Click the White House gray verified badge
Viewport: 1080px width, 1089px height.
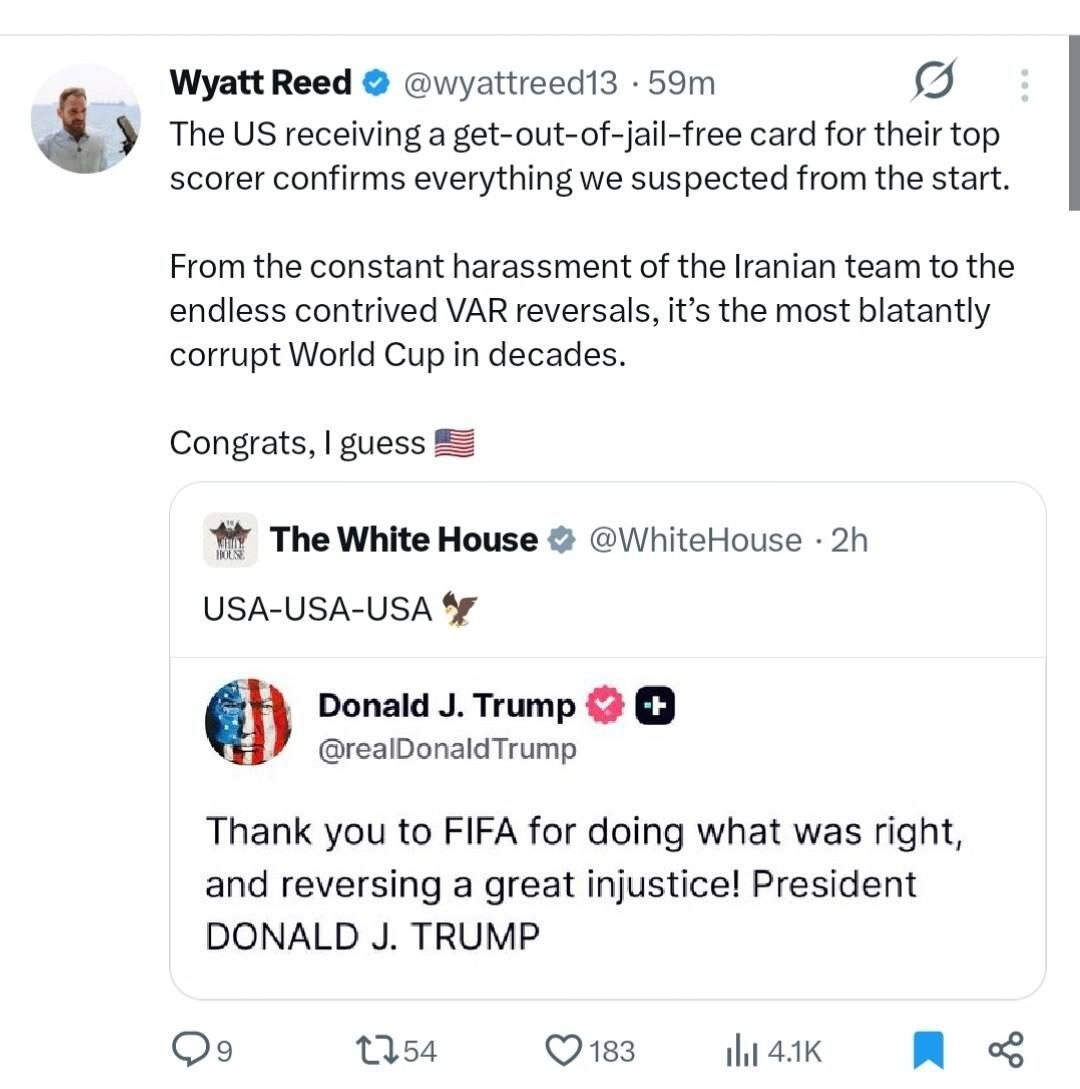click(561, 540)
